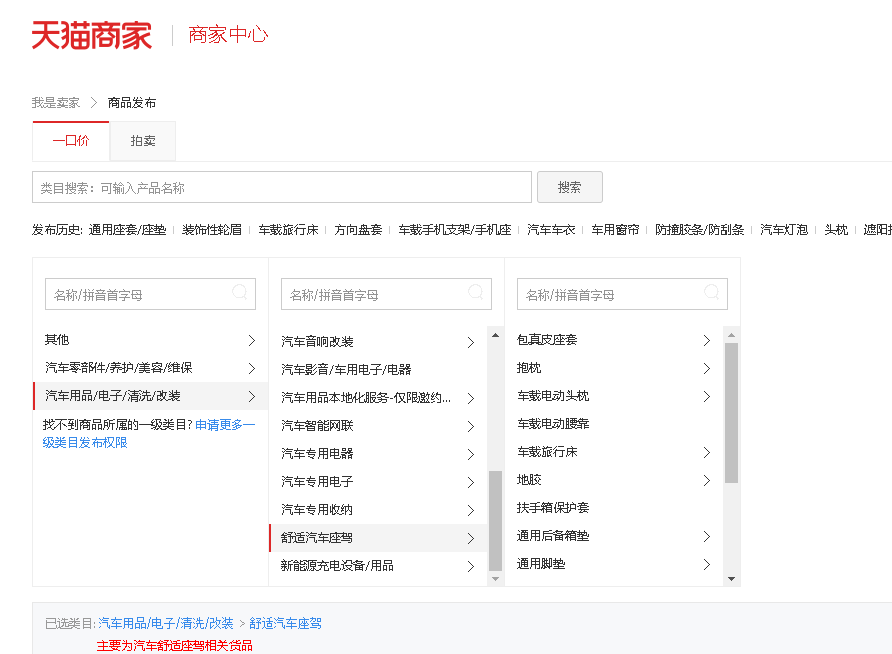Expand arrow next to 汽车用品/电子/清洗/改装
Screen dimensions: 892x654
[x=252, y=396]
